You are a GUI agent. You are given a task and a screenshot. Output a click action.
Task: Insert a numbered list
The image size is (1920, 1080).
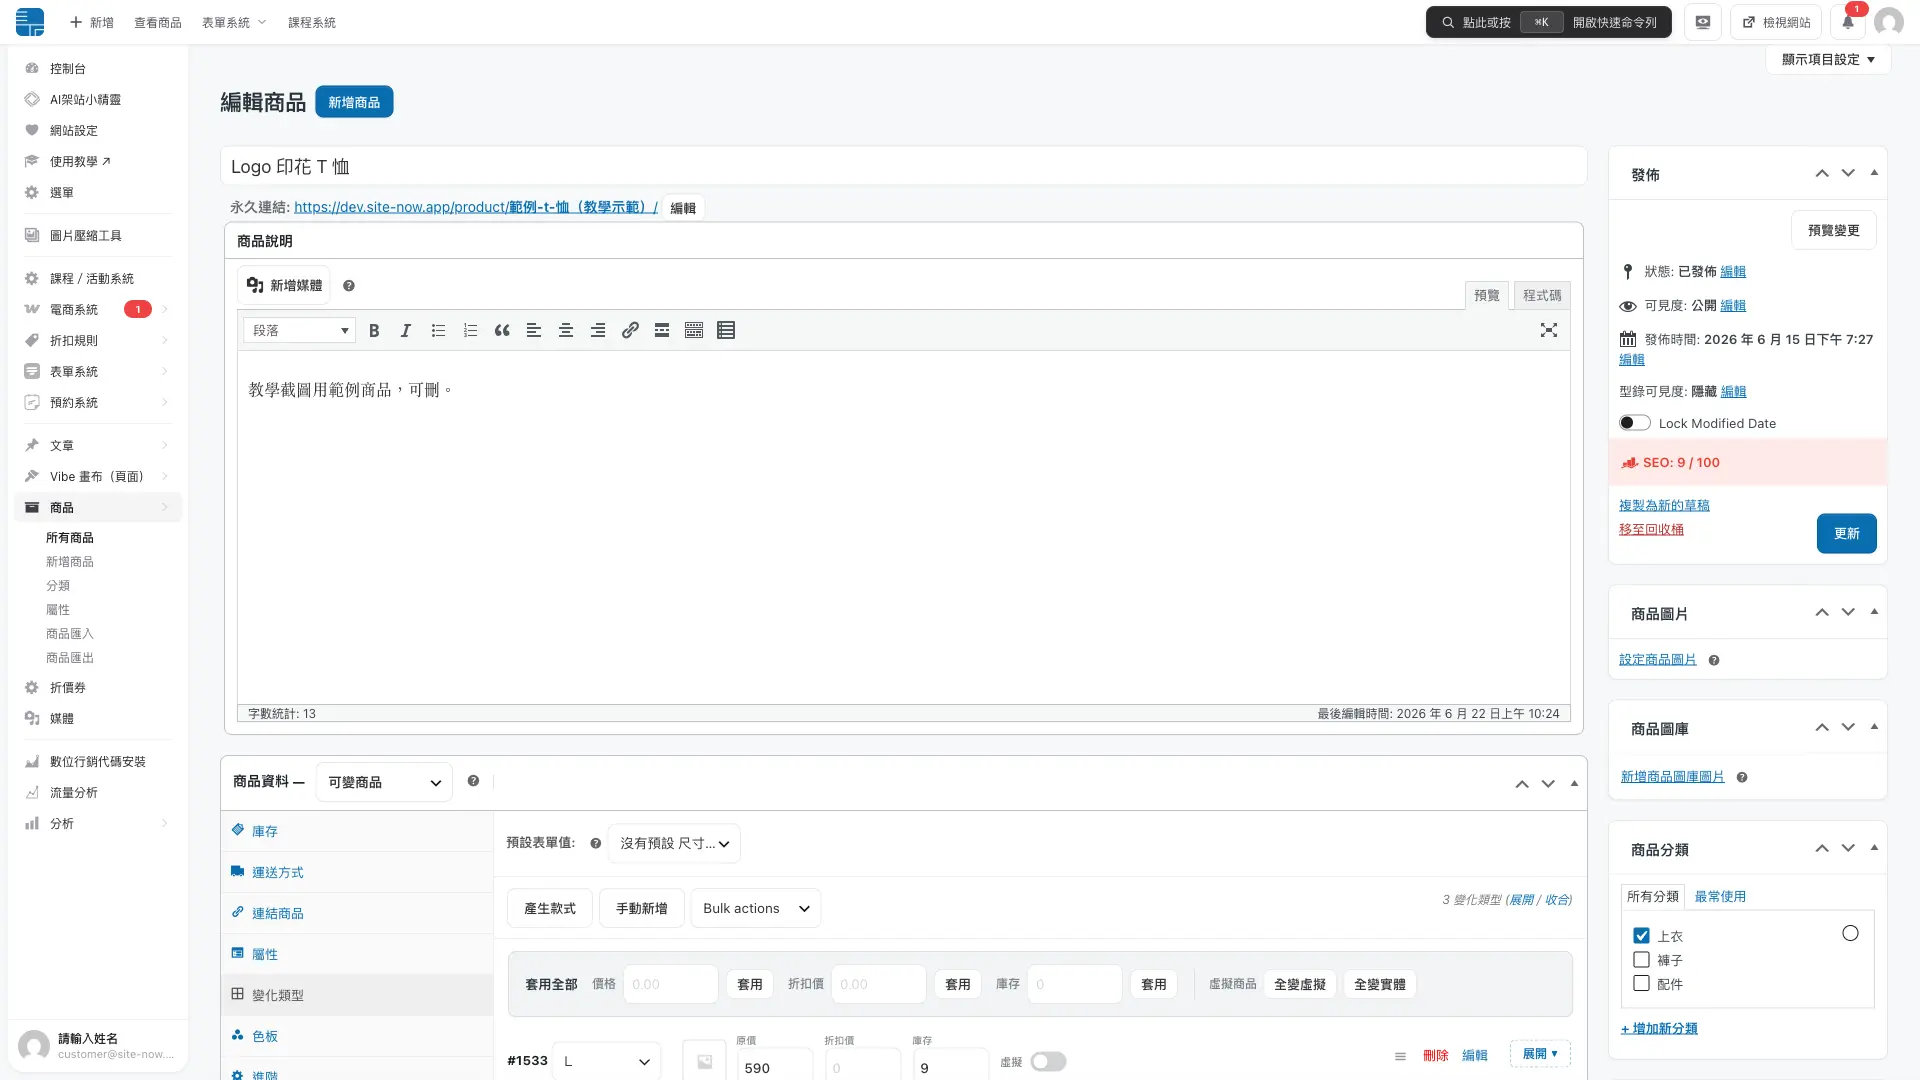(x=470, y=331)
